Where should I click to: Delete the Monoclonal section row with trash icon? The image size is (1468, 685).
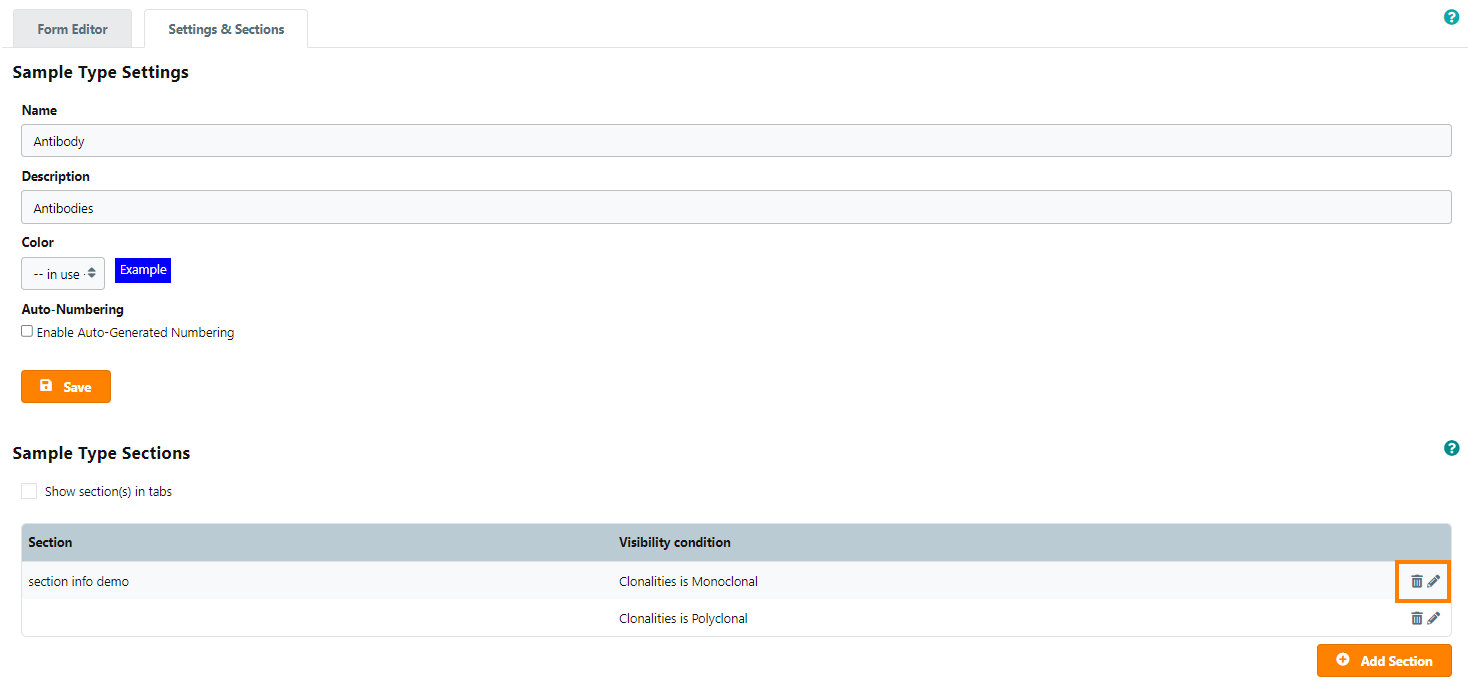point(1416,581)
